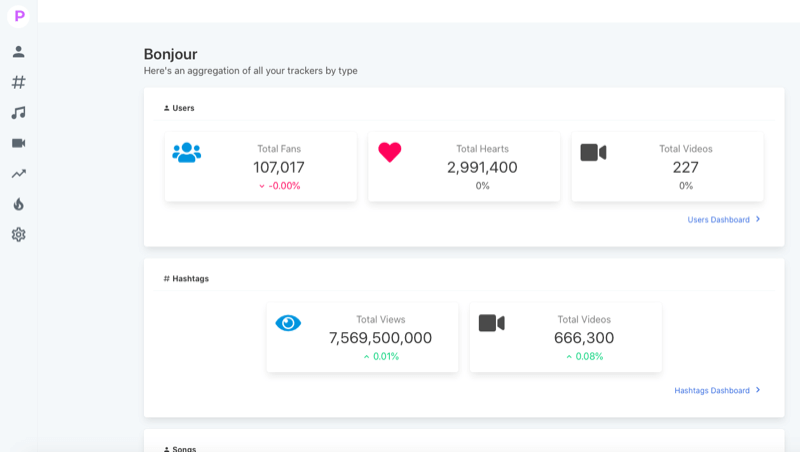Open the Users section in sidebar
This screenshot has width=800, height=452.
click(18, 52)
